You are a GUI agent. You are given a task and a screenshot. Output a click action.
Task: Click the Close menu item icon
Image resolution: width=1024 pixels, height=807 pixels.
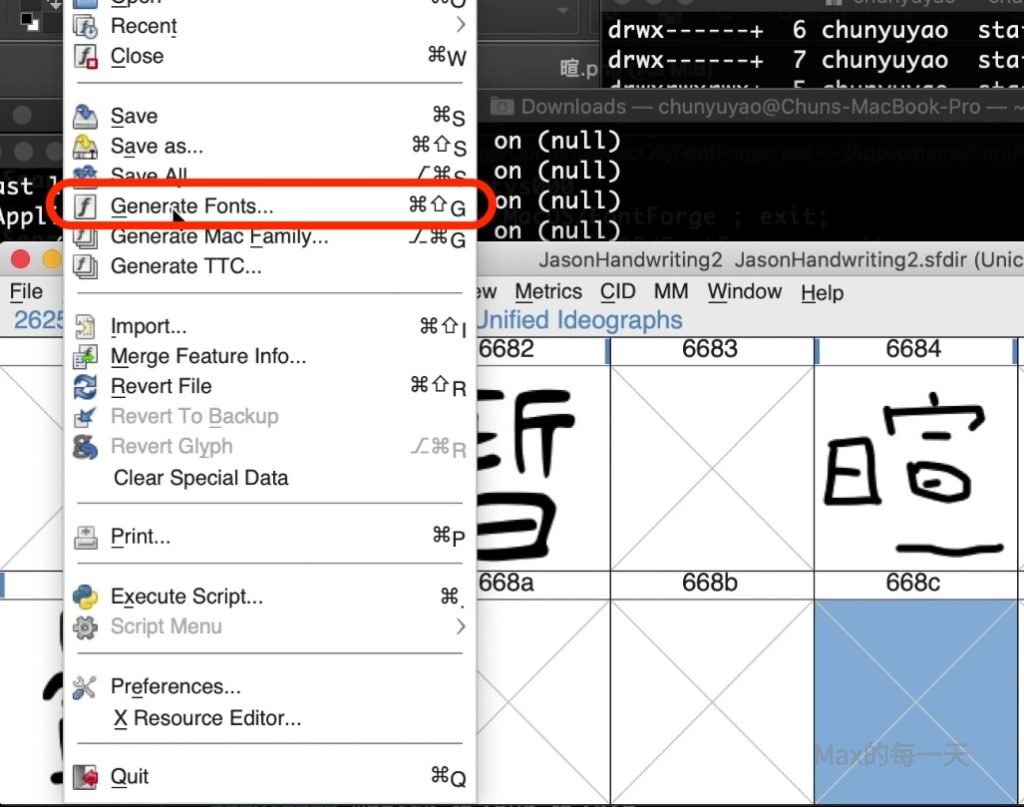(87, 57)
